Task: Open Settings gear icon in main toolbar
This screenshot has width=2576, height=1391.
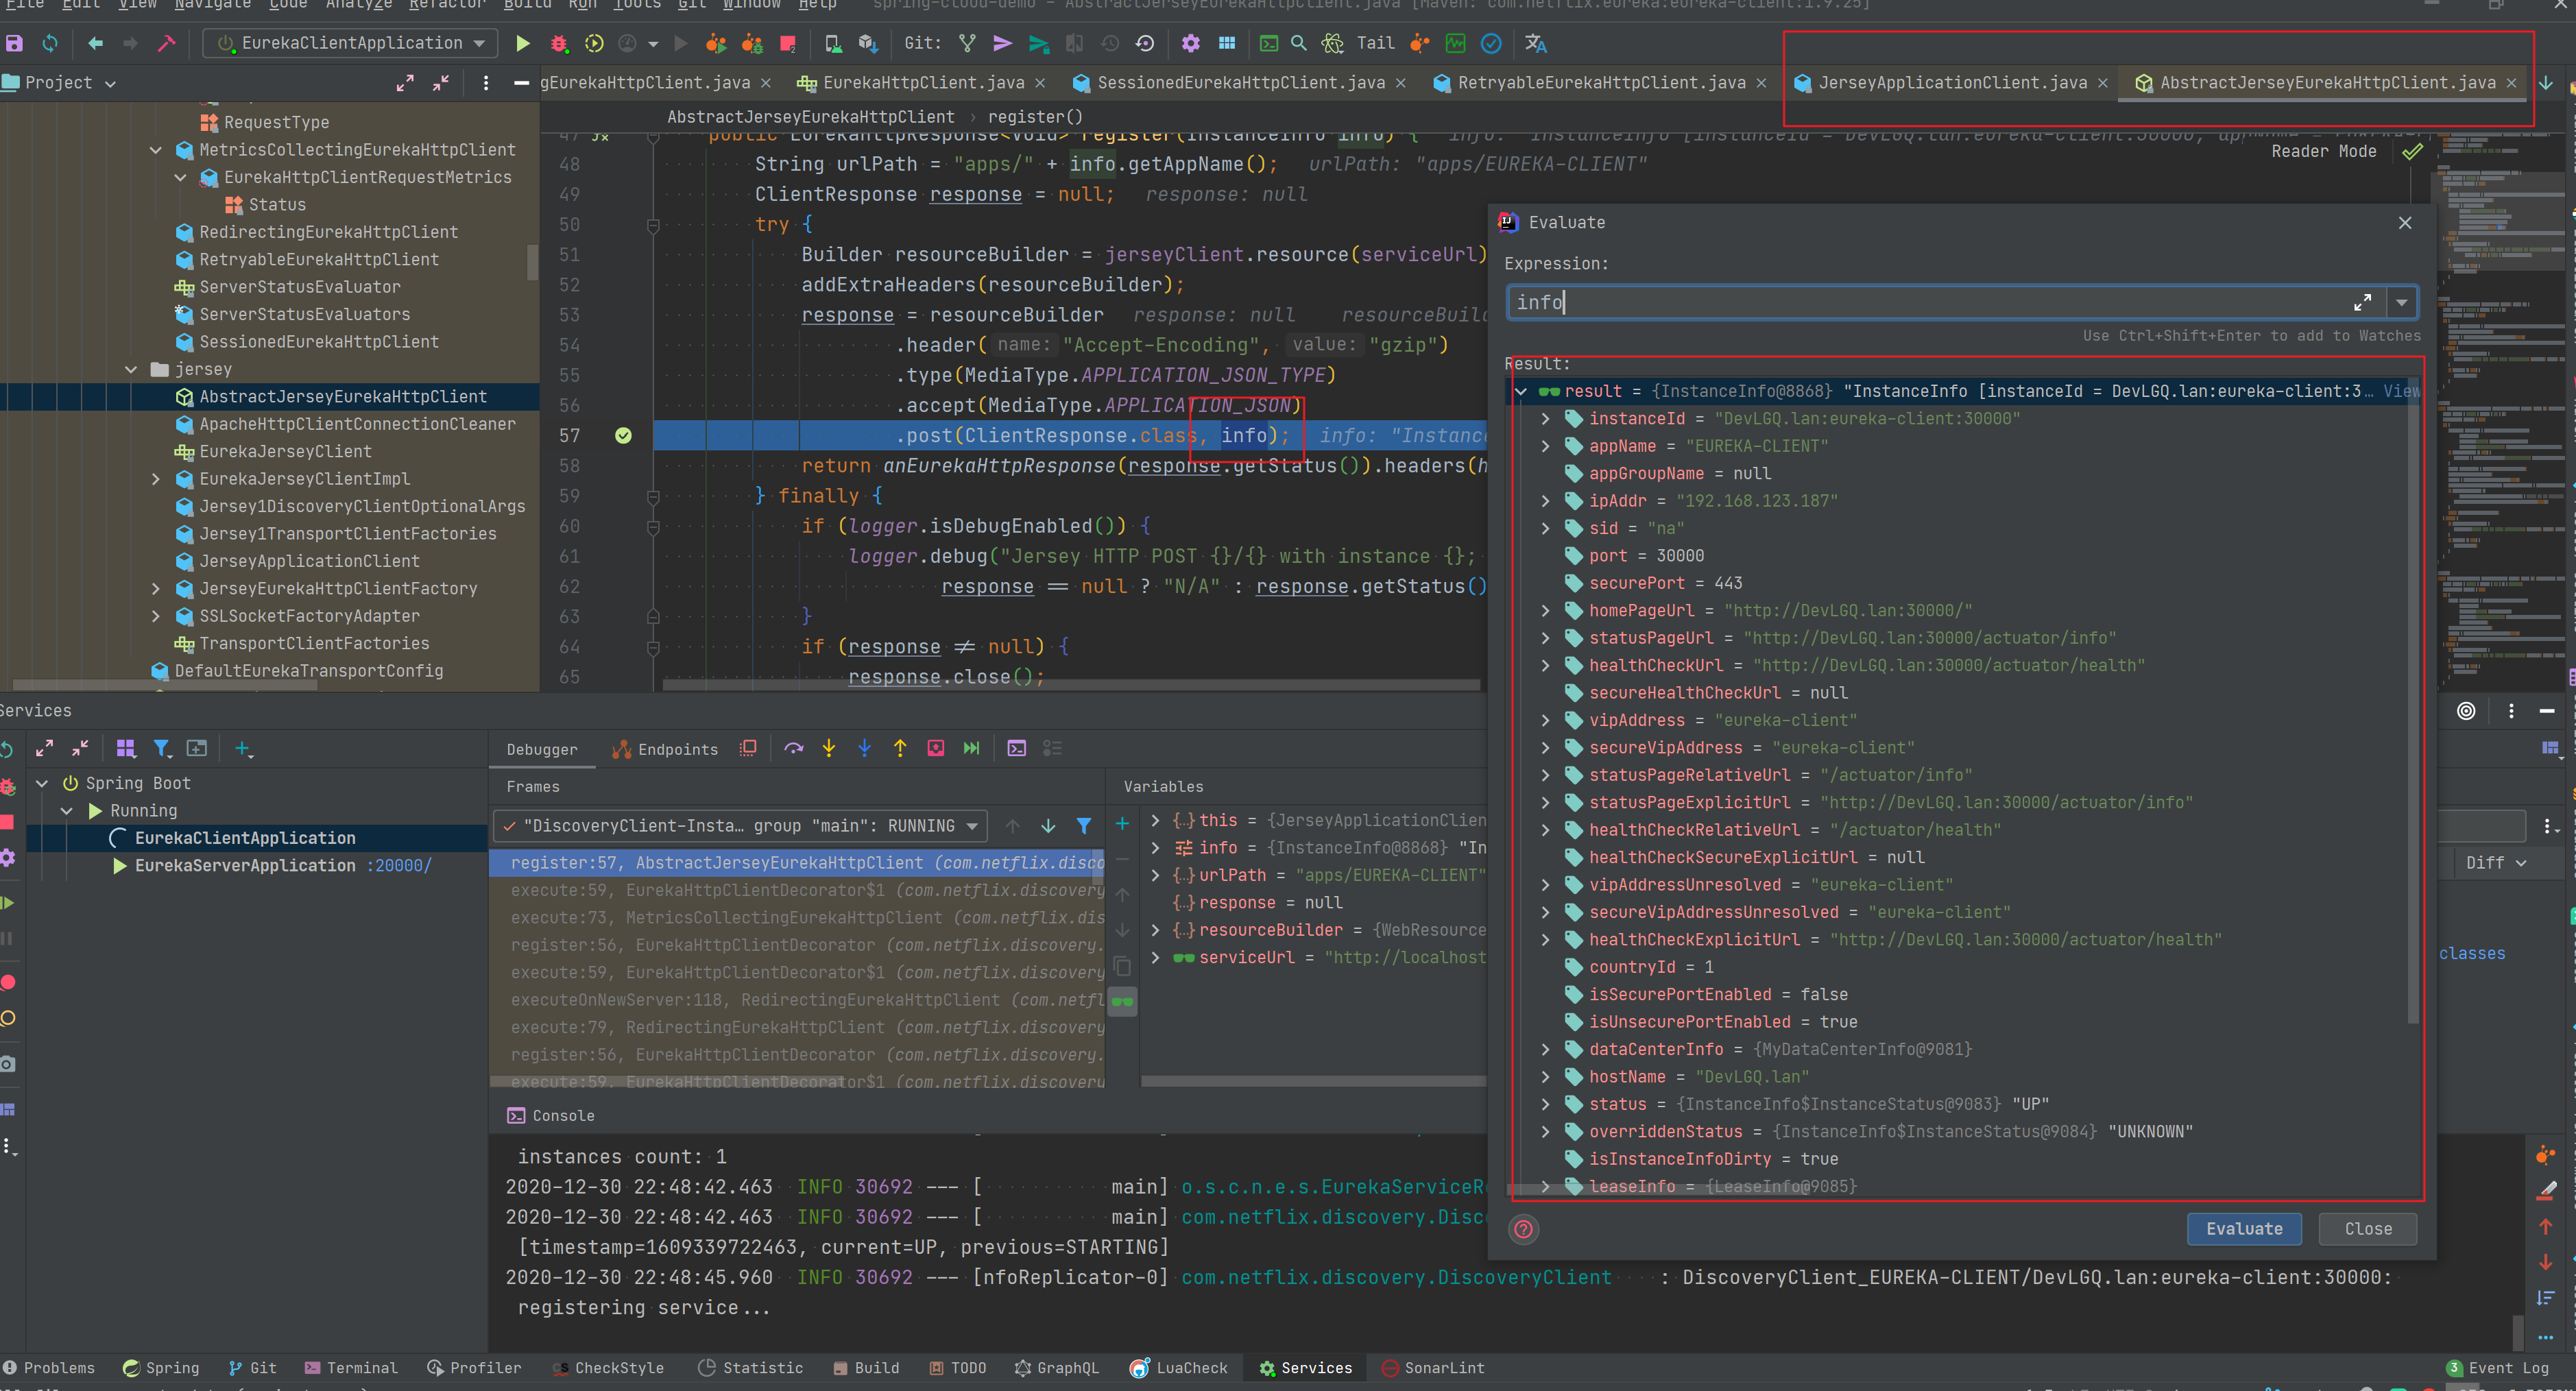Action: click(1190, 43)
